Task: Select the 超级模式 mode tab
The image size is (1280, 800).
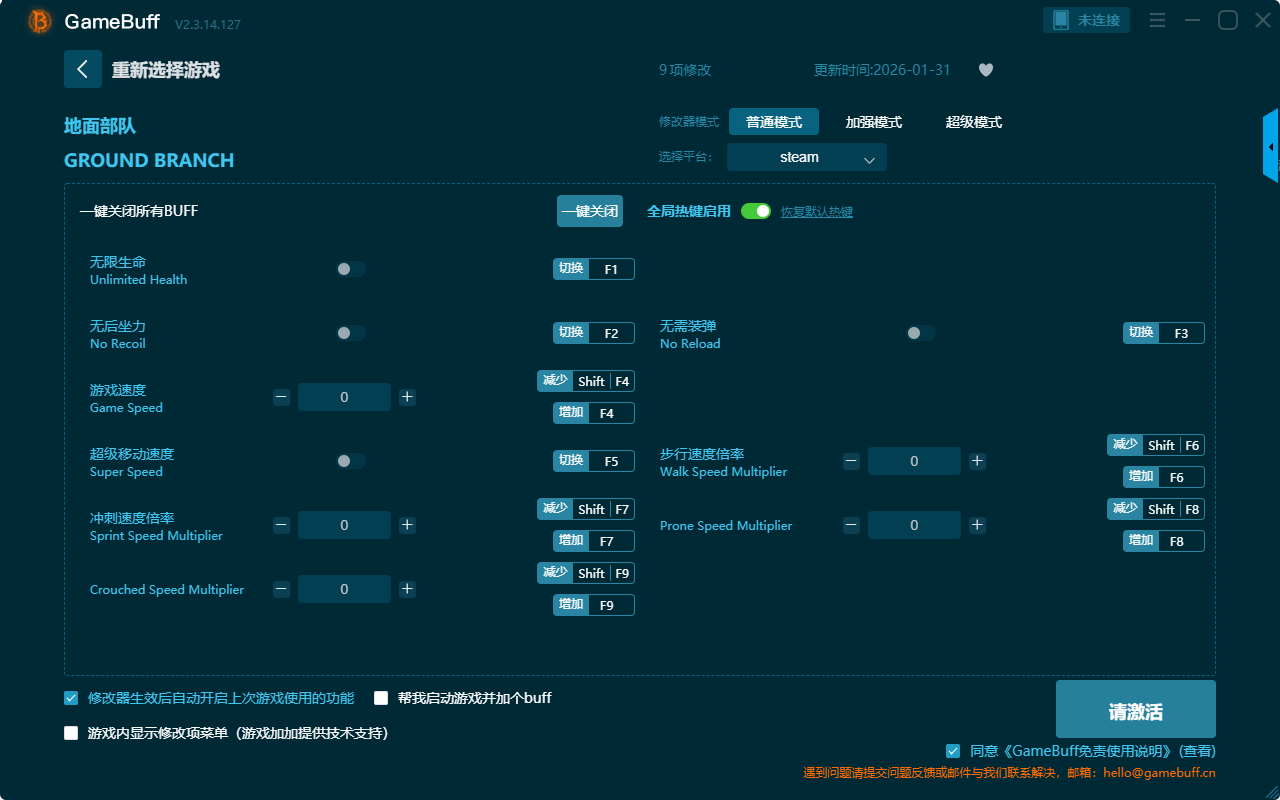Action: pyautogui.click(x=973, y=122)
